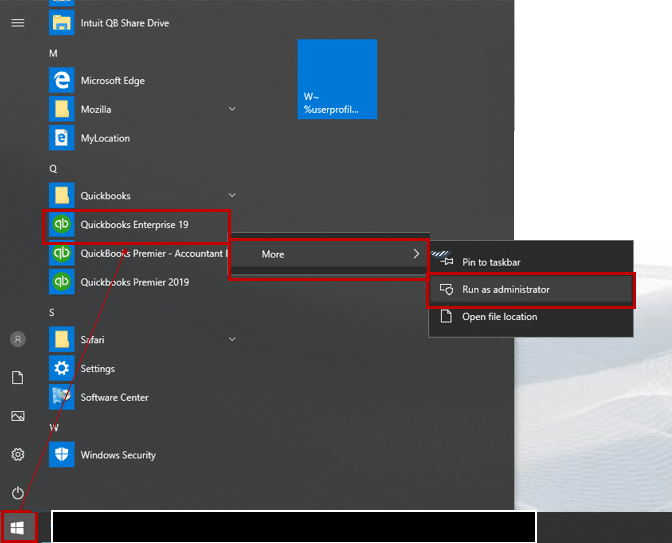Launch Windows Security shield icon
Image resolution: width=672 pixels, height=543 pixels.
click(61, 454)
